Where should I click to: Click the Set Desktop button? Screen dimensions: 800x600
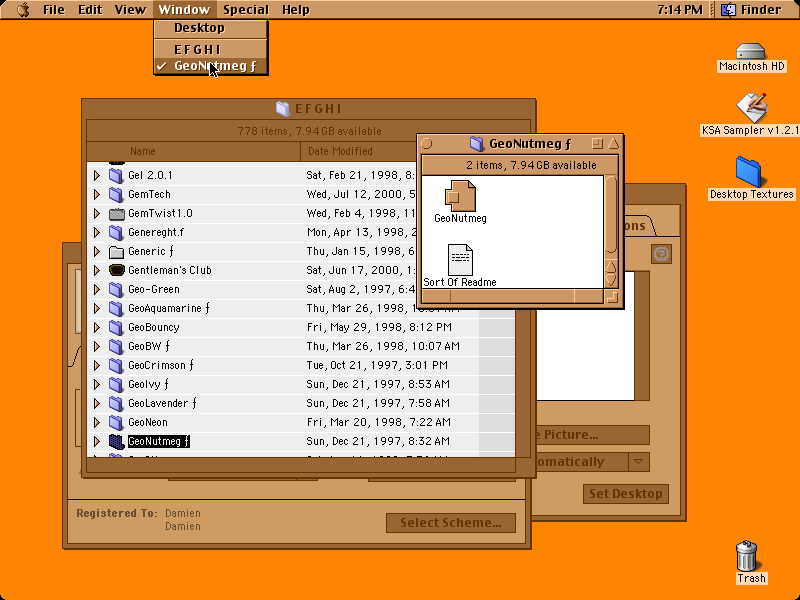626,494
